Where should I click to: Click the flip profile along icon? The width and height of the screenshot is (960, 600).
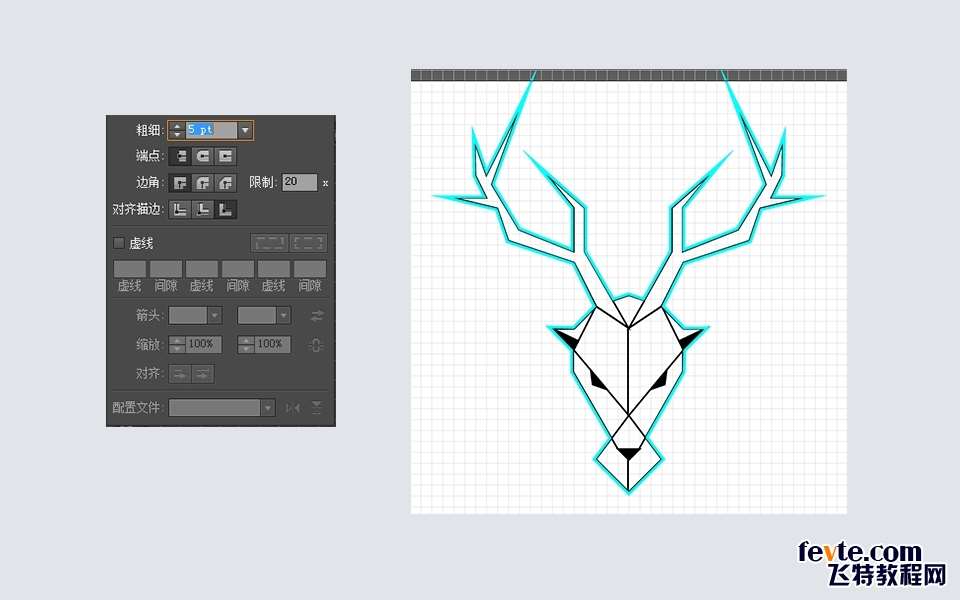[293, 408]
